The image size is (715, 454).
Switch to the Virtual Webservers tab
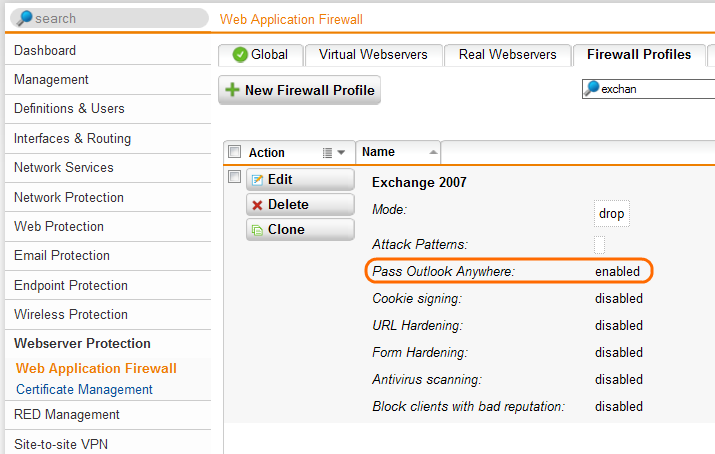click(373, 55)
